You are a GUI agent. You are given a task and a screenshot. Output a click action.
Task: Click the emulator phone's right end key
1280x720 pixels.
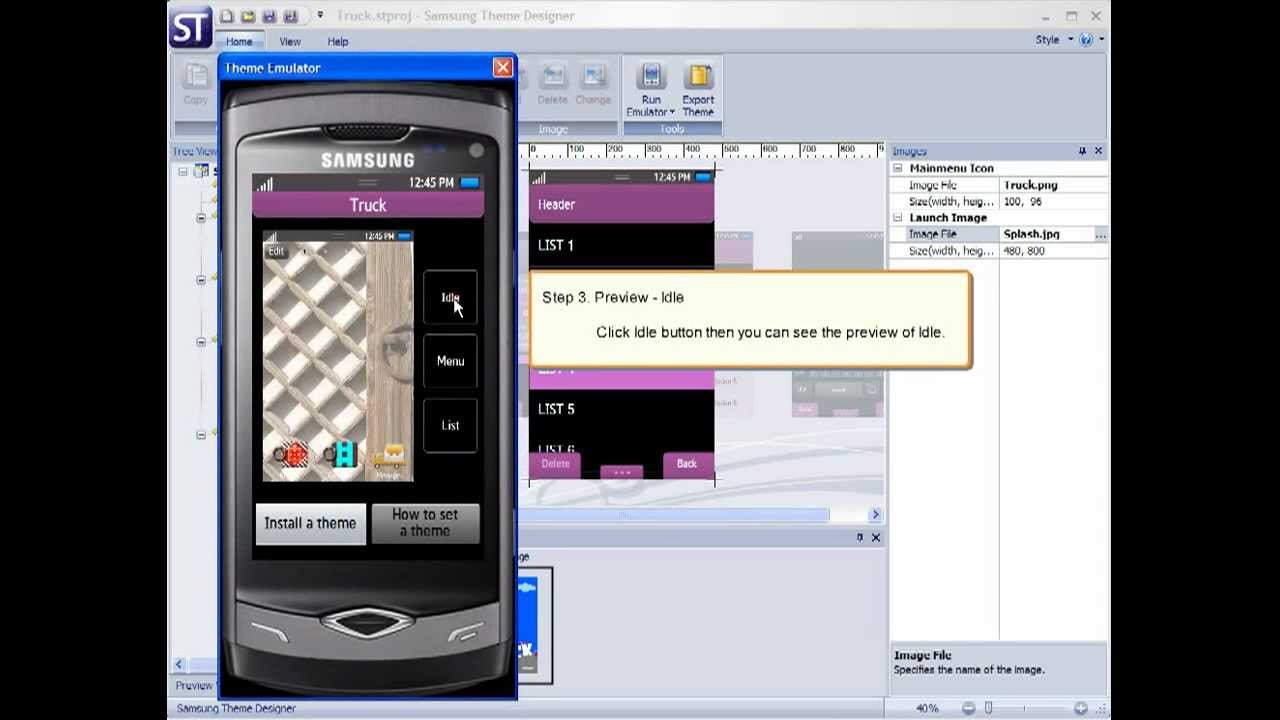pos(466,631)
